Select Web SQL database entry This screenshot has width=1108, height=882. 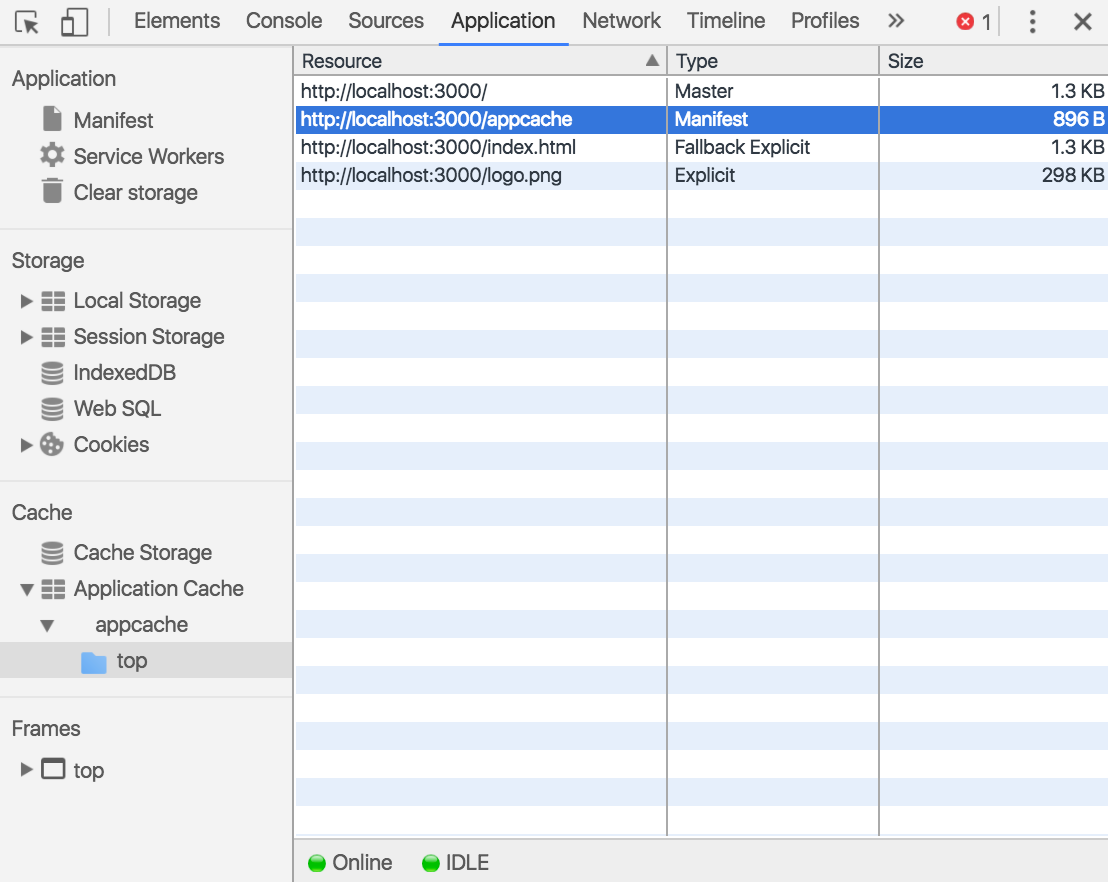(x=117, y=409)
